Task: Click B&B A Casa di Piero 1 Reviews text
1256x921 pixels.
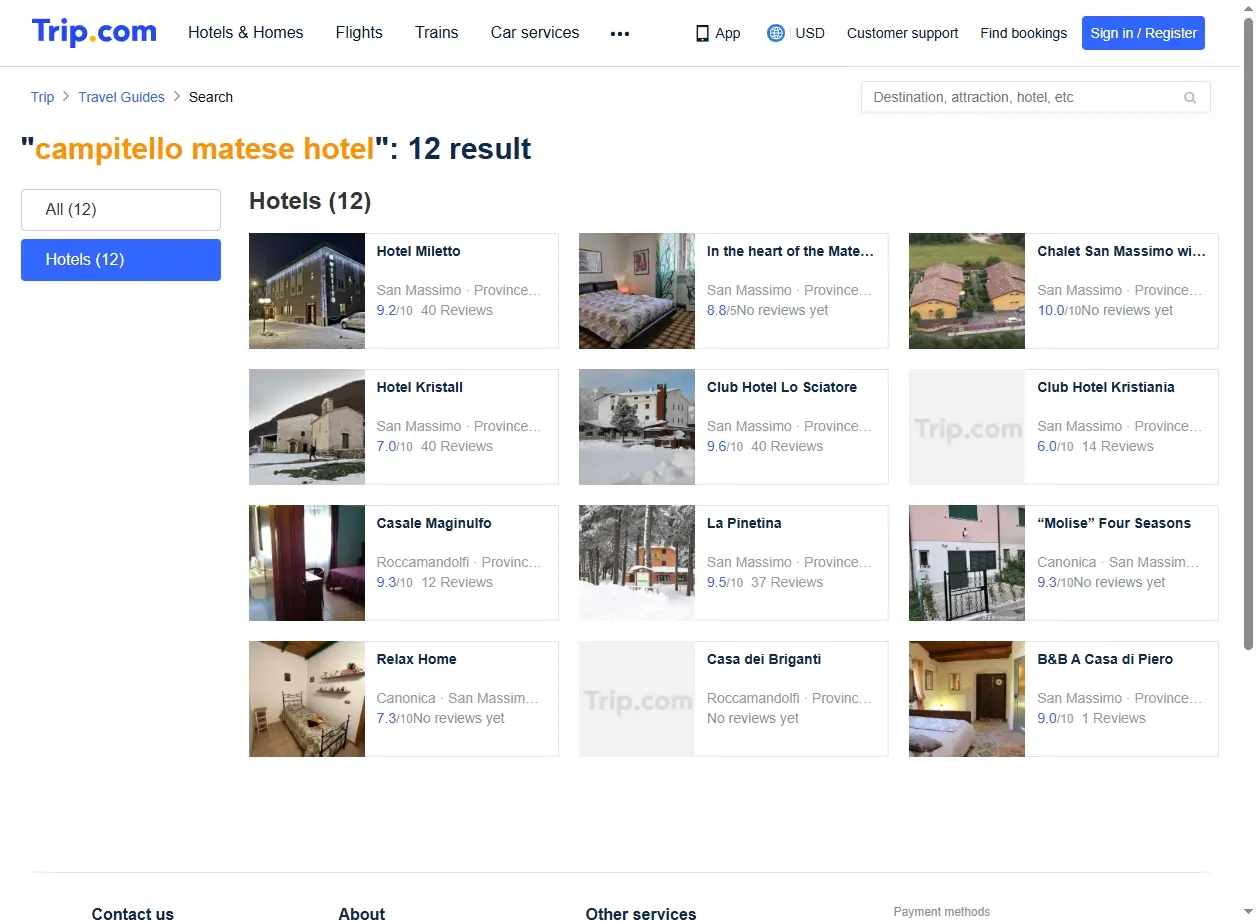Action: 1114,718
